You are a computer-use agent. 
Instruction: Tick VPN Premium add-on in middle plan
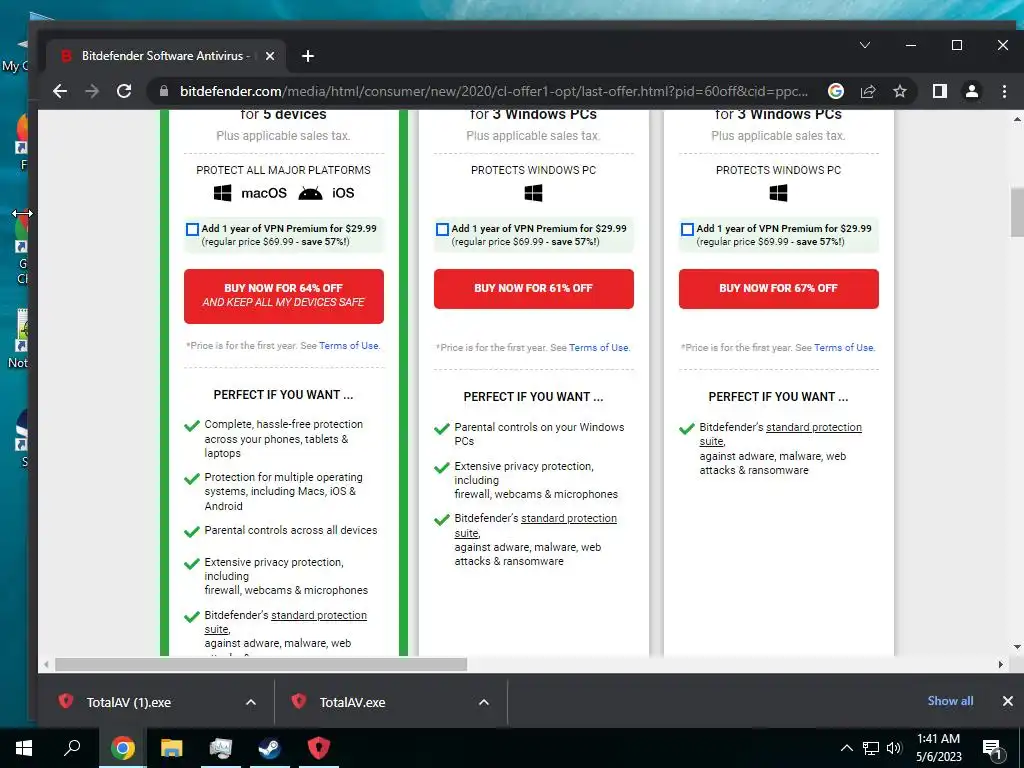coord(442,229)
